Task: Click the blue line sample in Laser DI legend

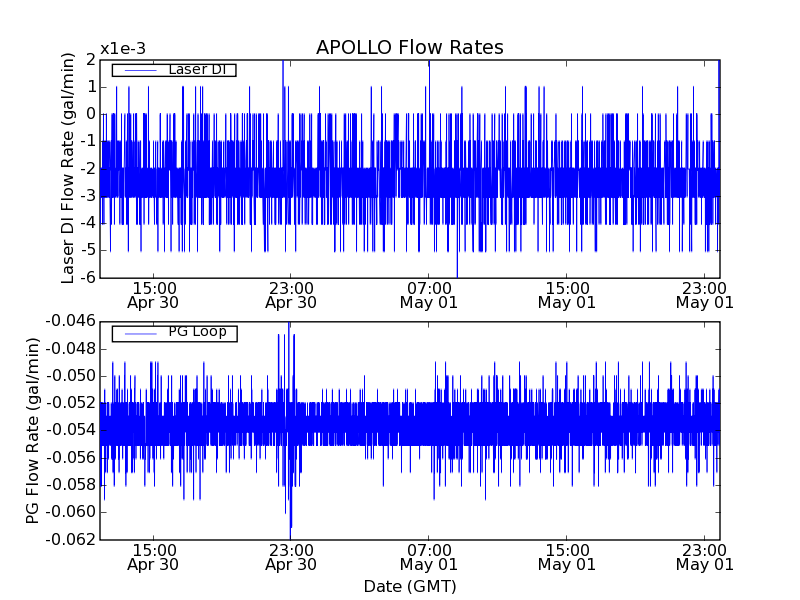Action: click(138, 70)
